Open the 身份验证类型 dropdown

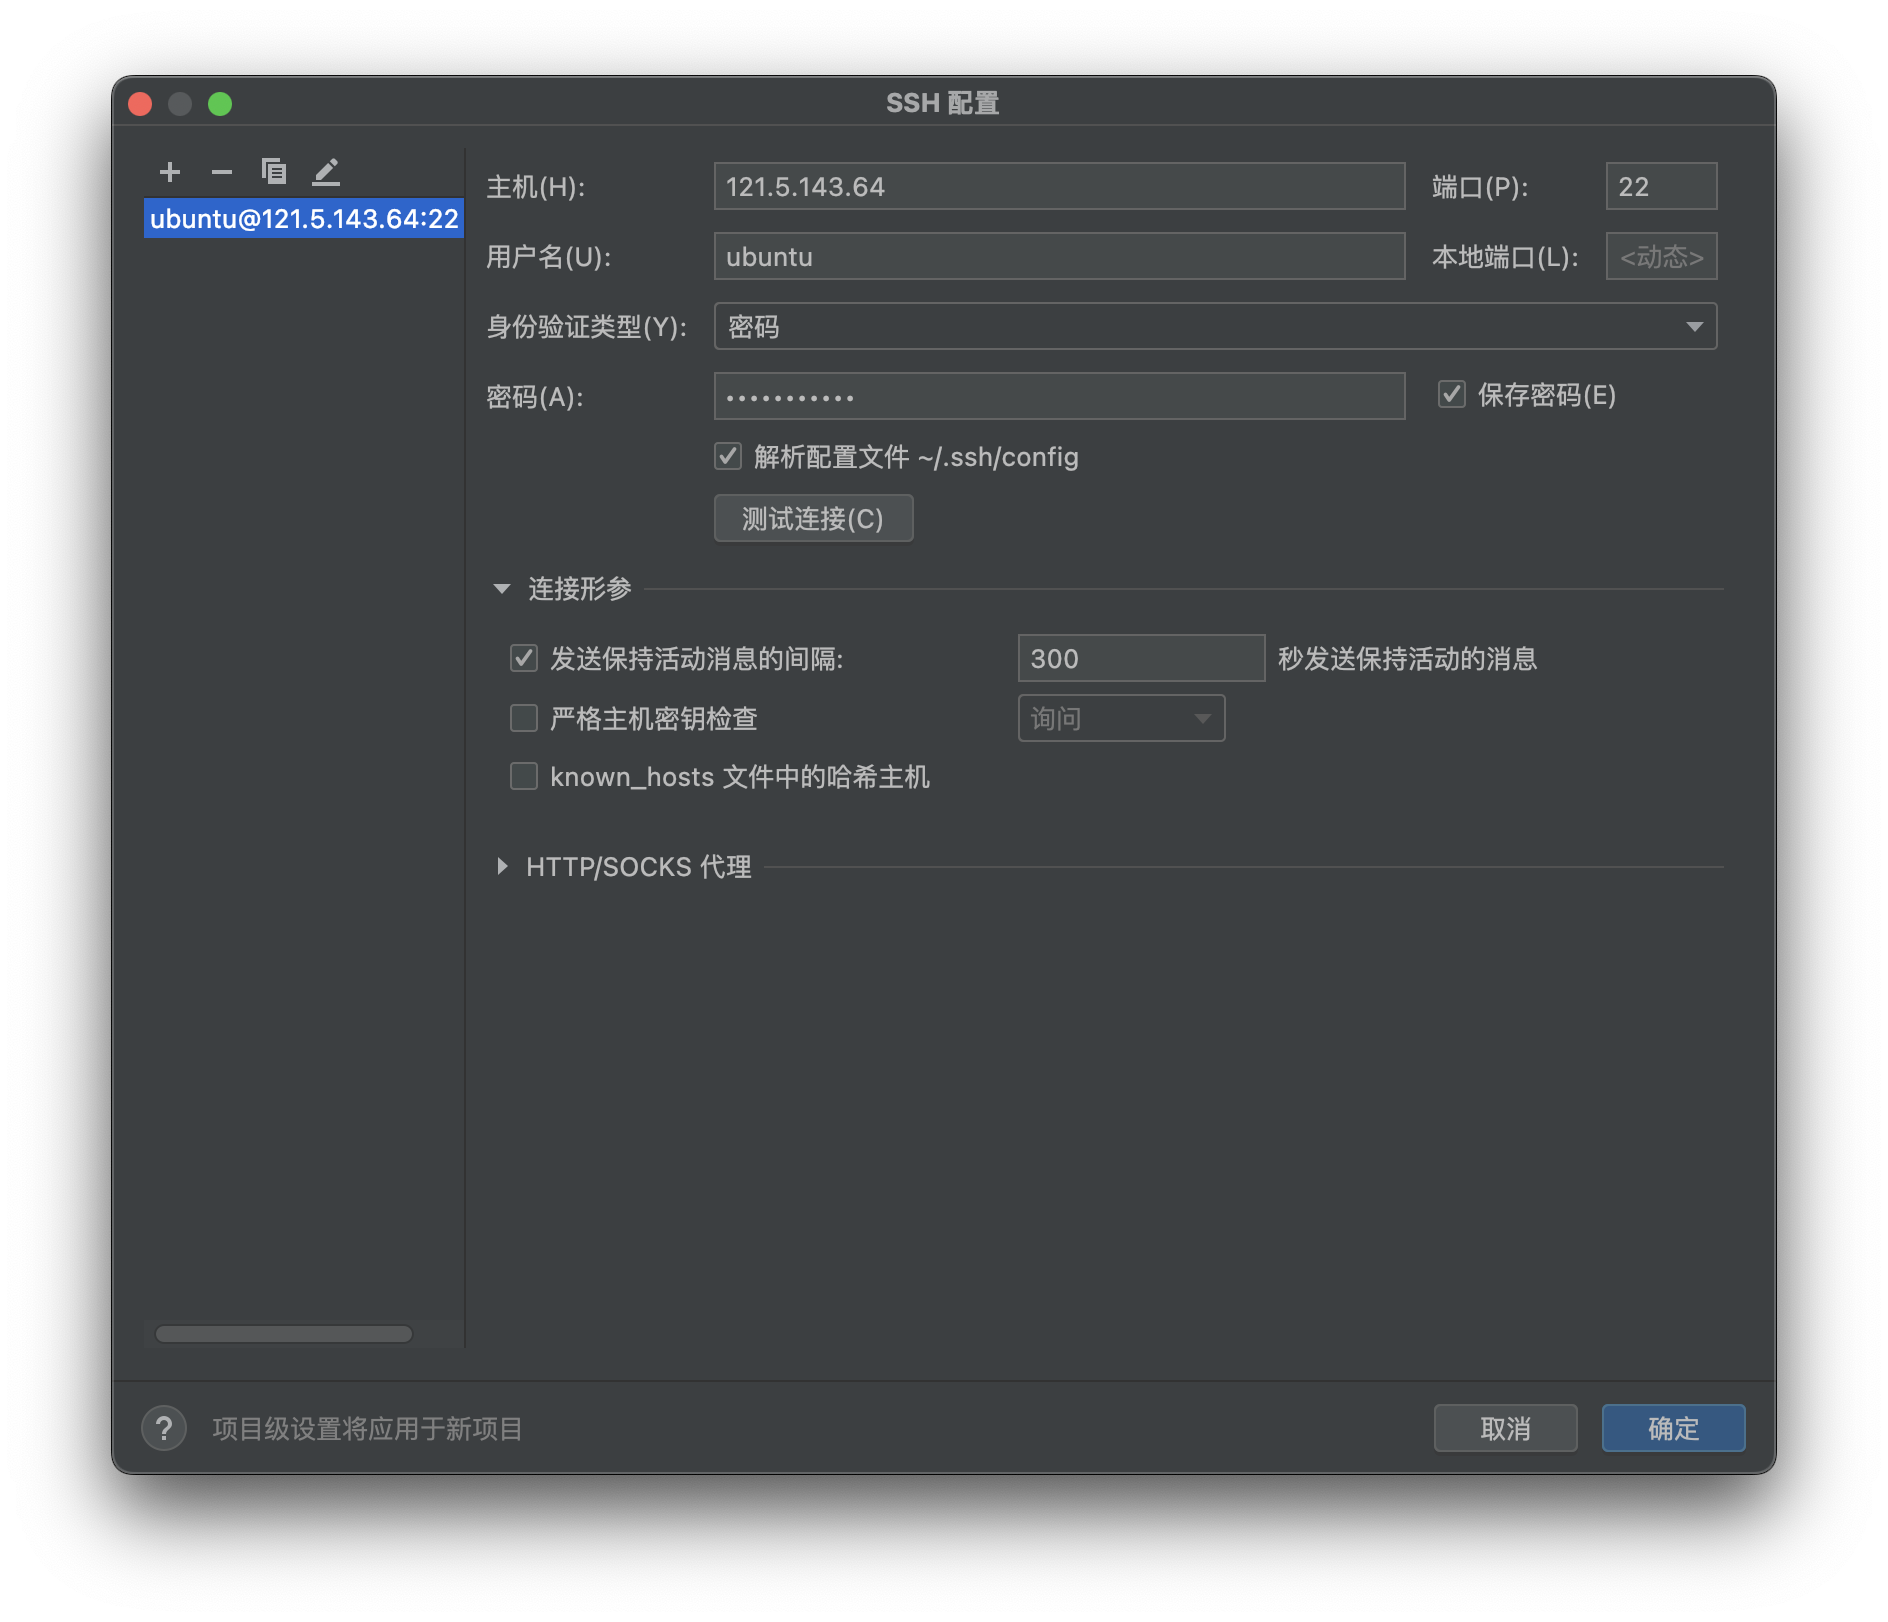1215,326
